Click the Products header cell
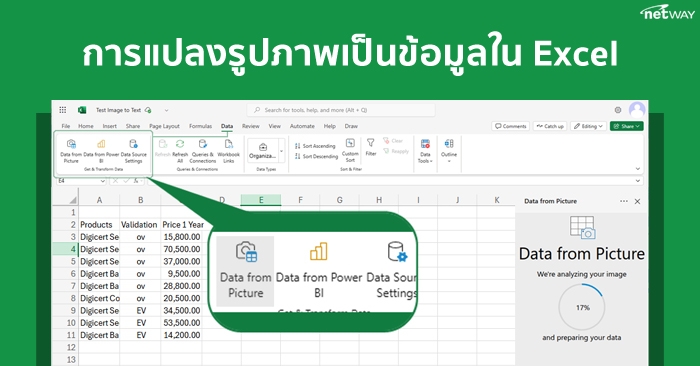 tap(99, 225)
